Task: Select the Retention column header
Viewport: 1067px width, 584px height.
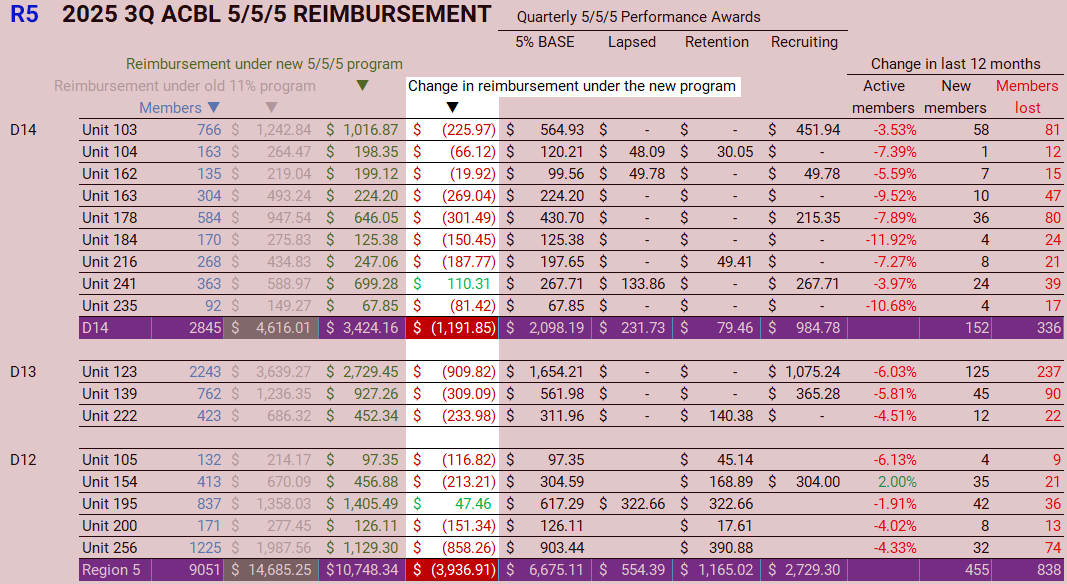Action: click(x=717, y=42)
